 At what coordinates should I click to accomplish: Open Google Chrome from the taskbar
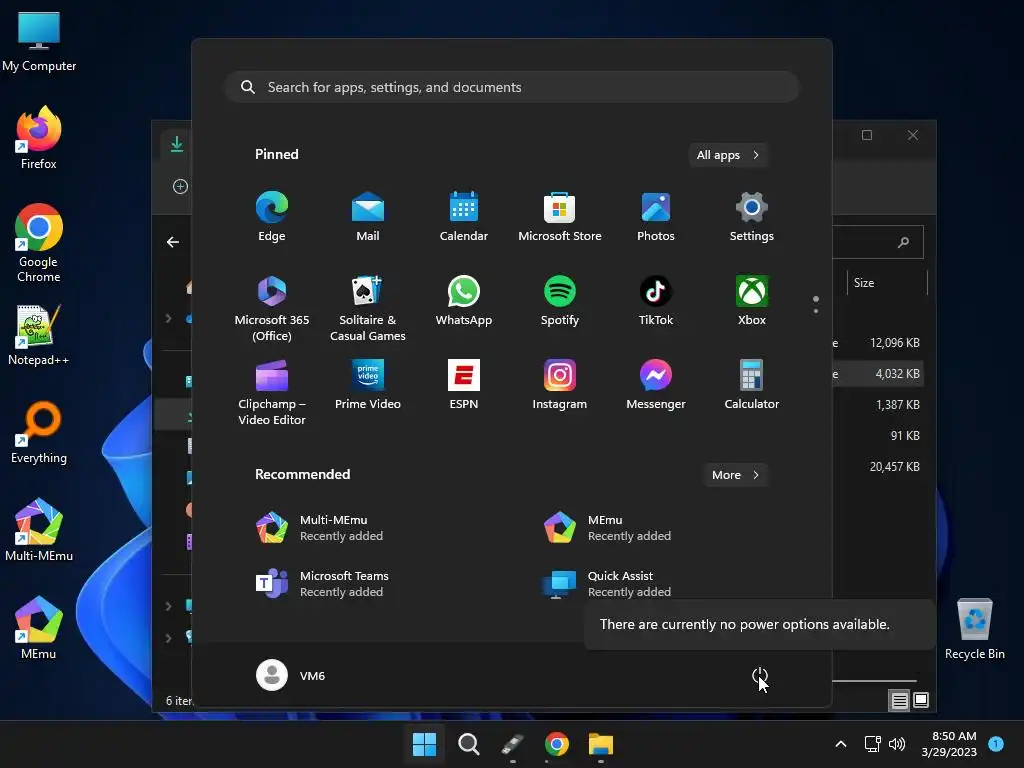[556, 744]
